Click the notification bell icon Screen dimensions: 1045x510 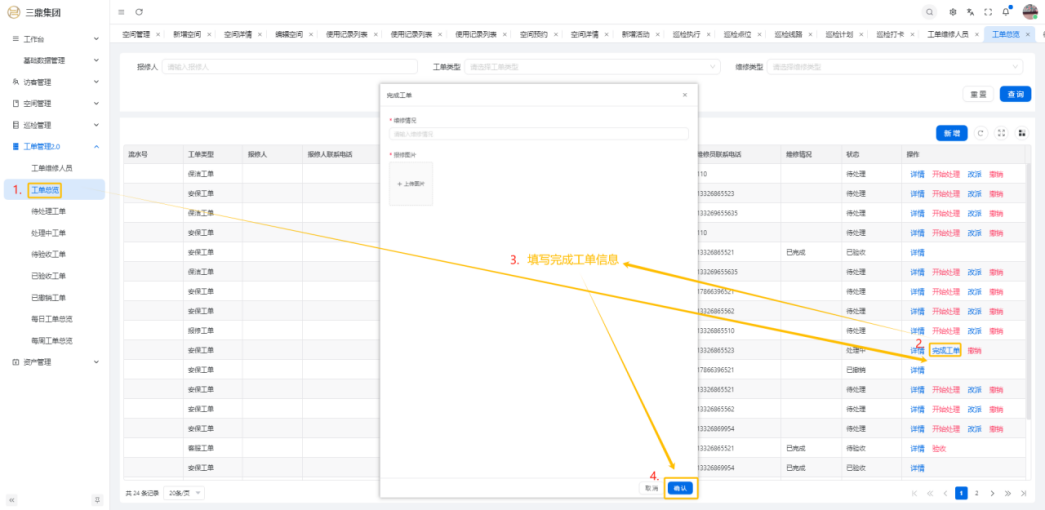pyautogui.click(x=1006, y=12)
